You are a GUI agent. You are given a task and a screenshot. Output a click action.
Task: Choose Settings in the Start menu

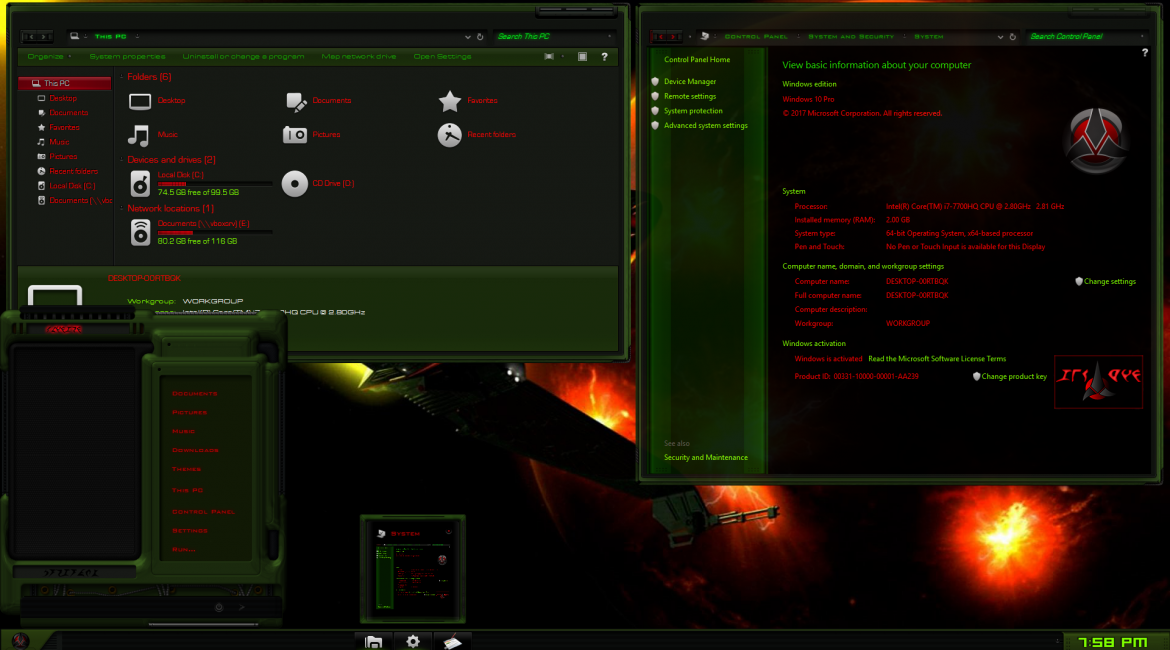coord(190,531)
